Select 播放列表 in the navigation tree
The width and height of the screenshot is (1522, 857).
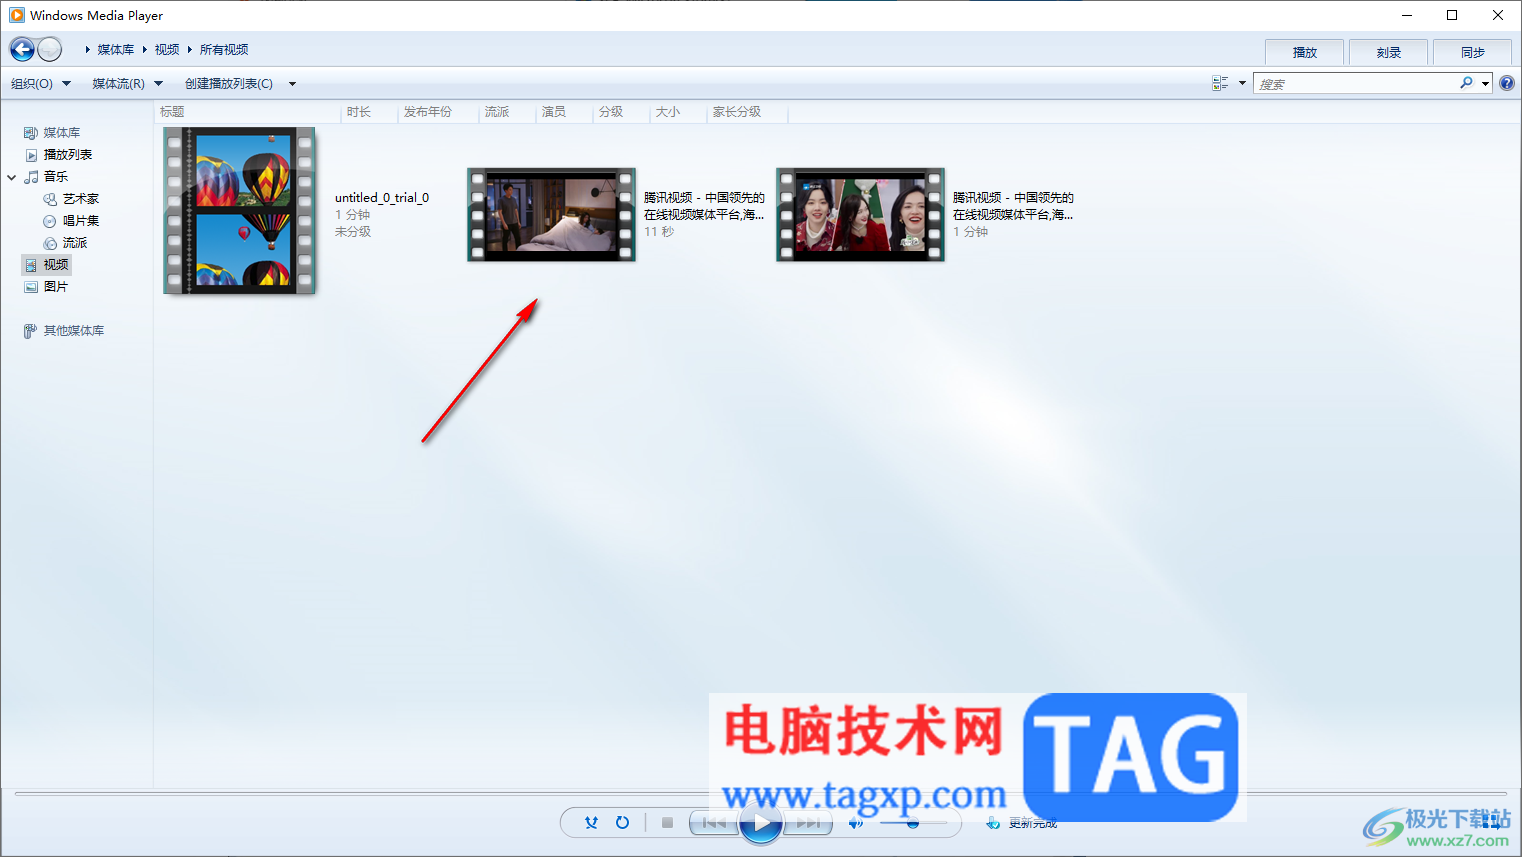click(x=68, y=155)
